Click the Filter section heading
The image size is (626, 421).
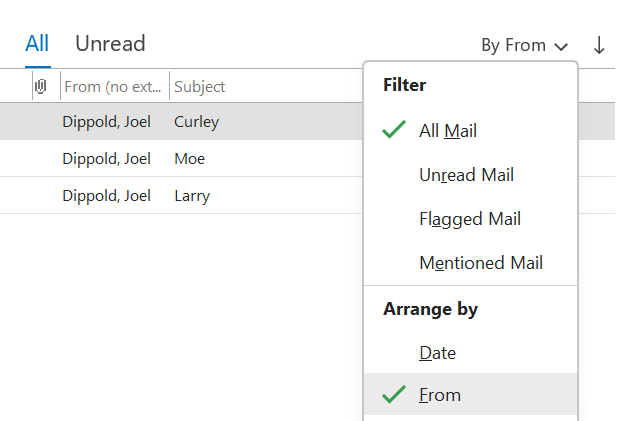click(405, 85)
